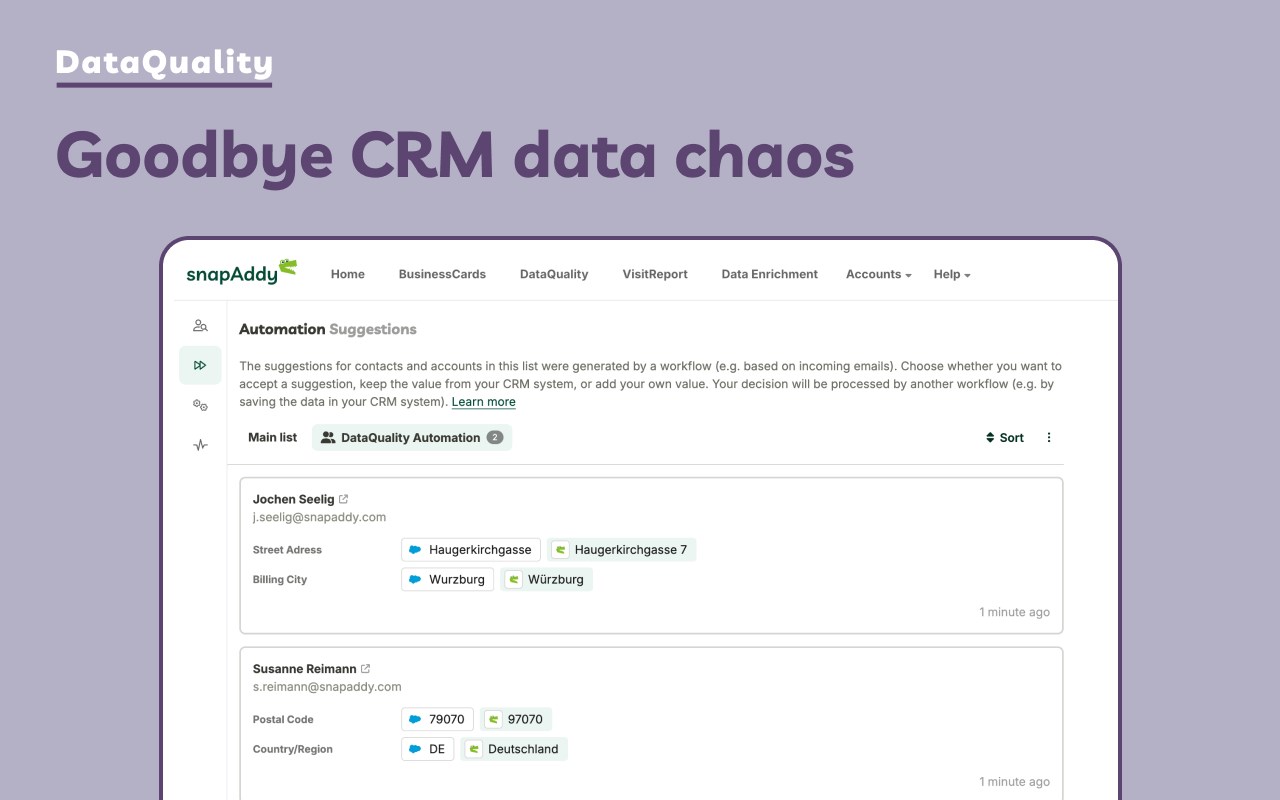1280x800 pixels.
Task: Open the contact search sidebar icon
Action: tap(200, 325)
